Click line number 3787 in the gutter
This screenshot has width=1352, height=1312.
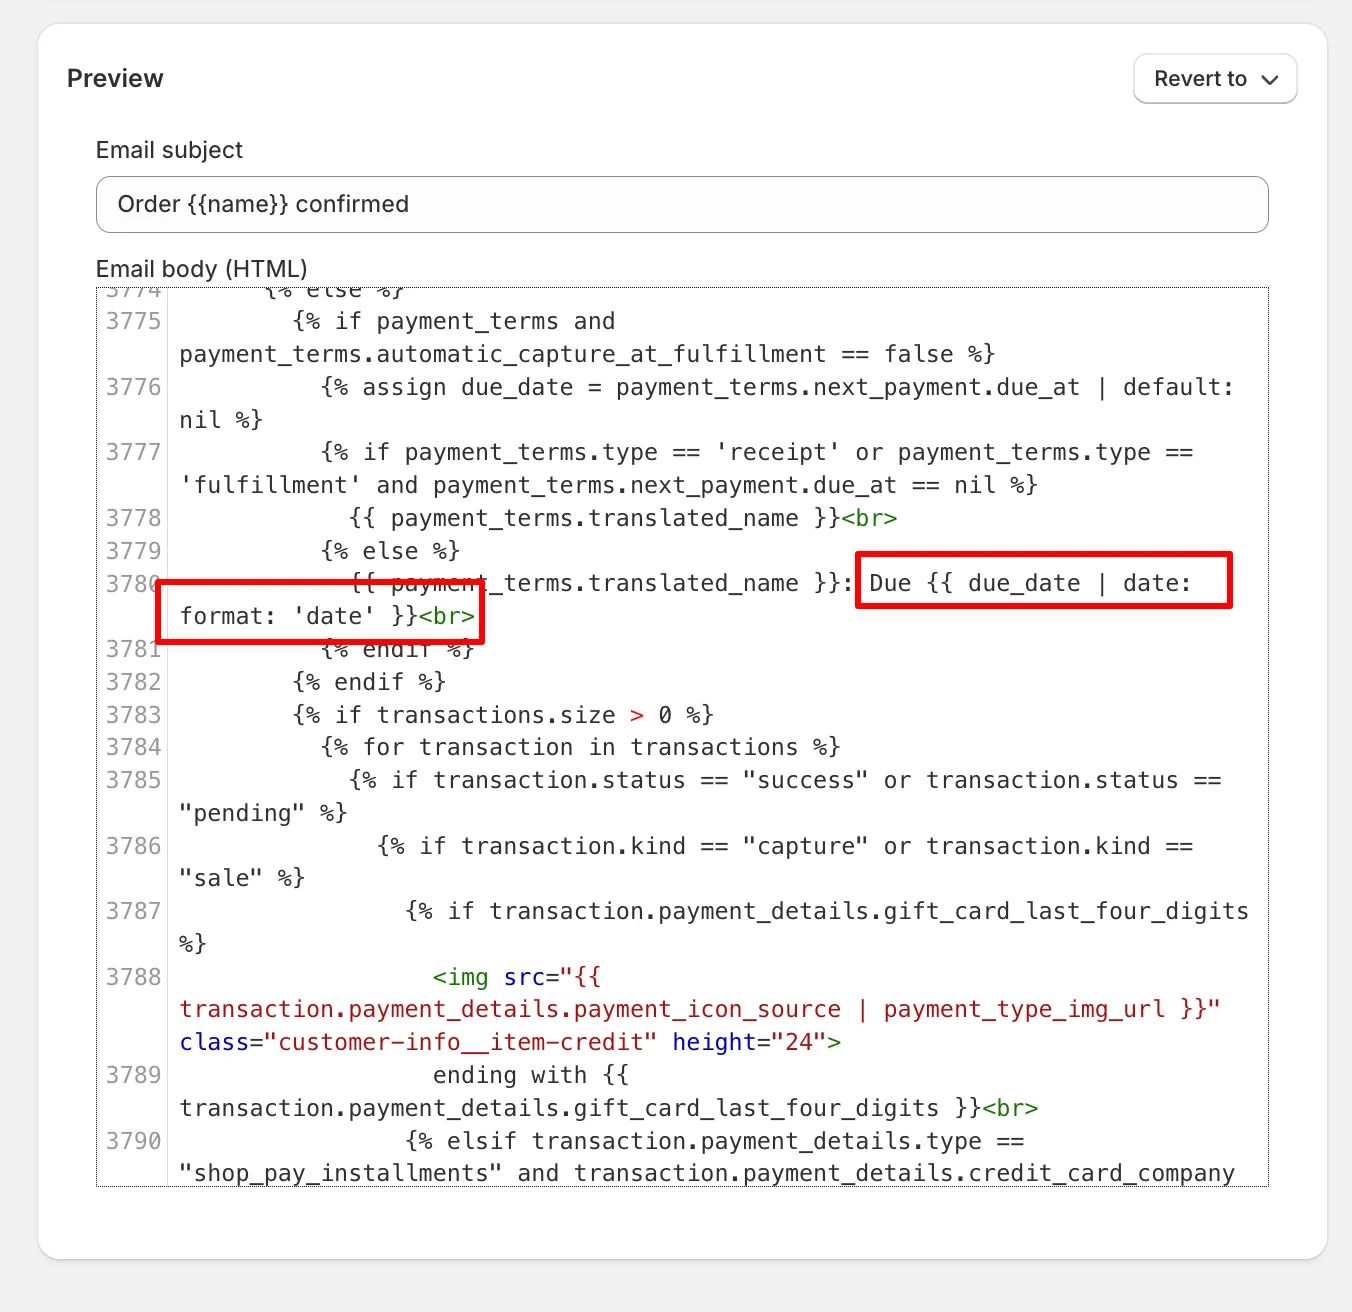coord(134,911)
